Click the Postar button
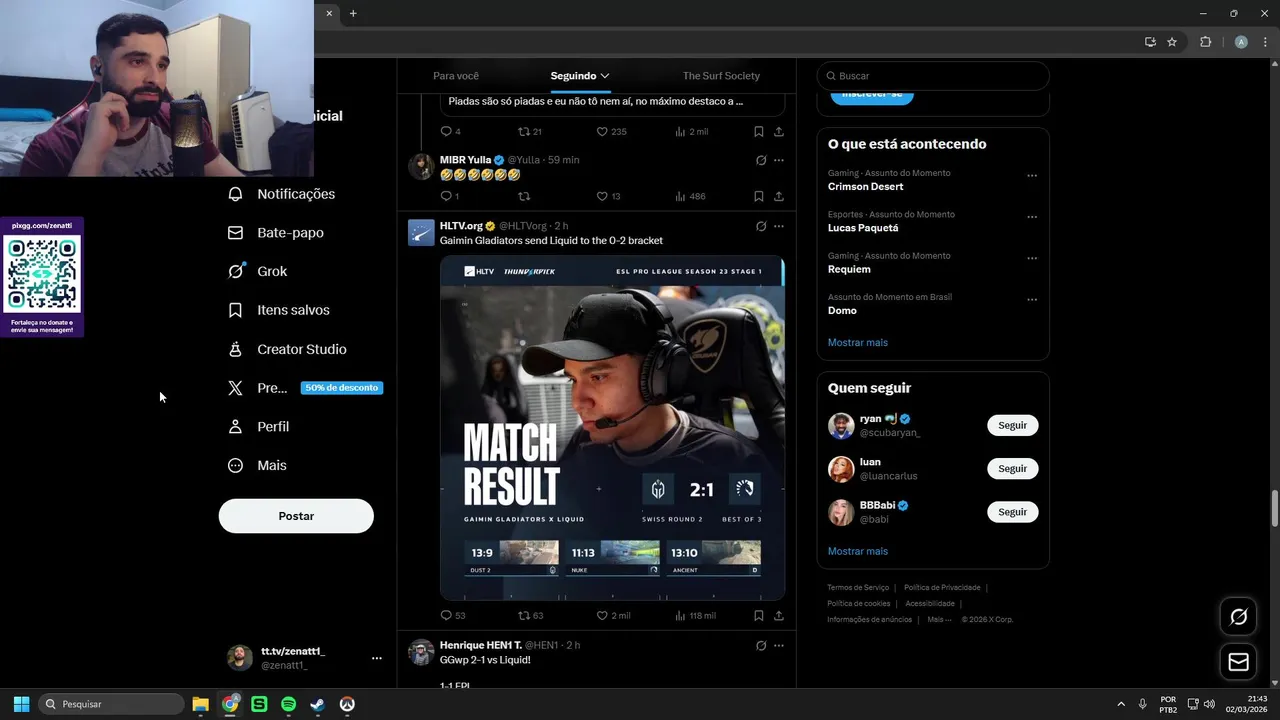The height and width of the screenshot is (720, 1280). coord(296,516)
